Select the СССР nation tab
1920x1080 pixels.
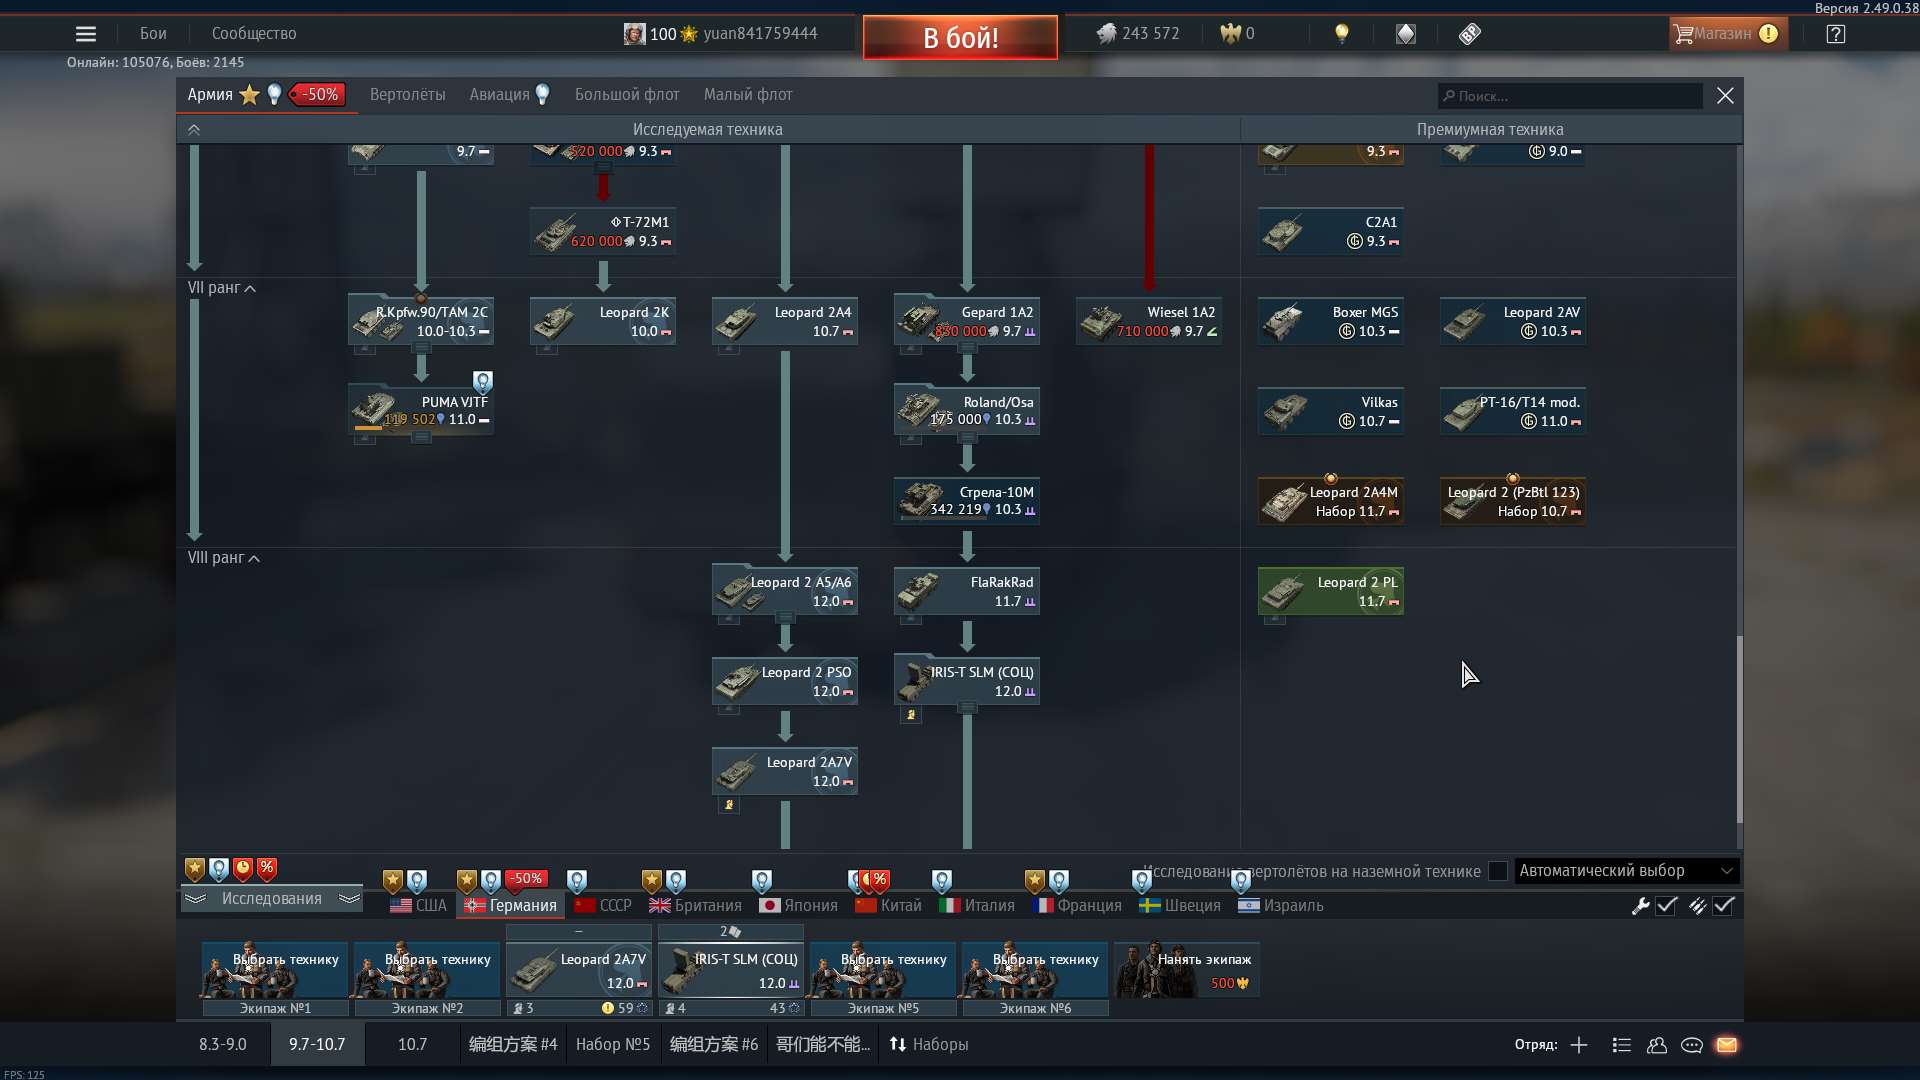[x=603, y=906]
